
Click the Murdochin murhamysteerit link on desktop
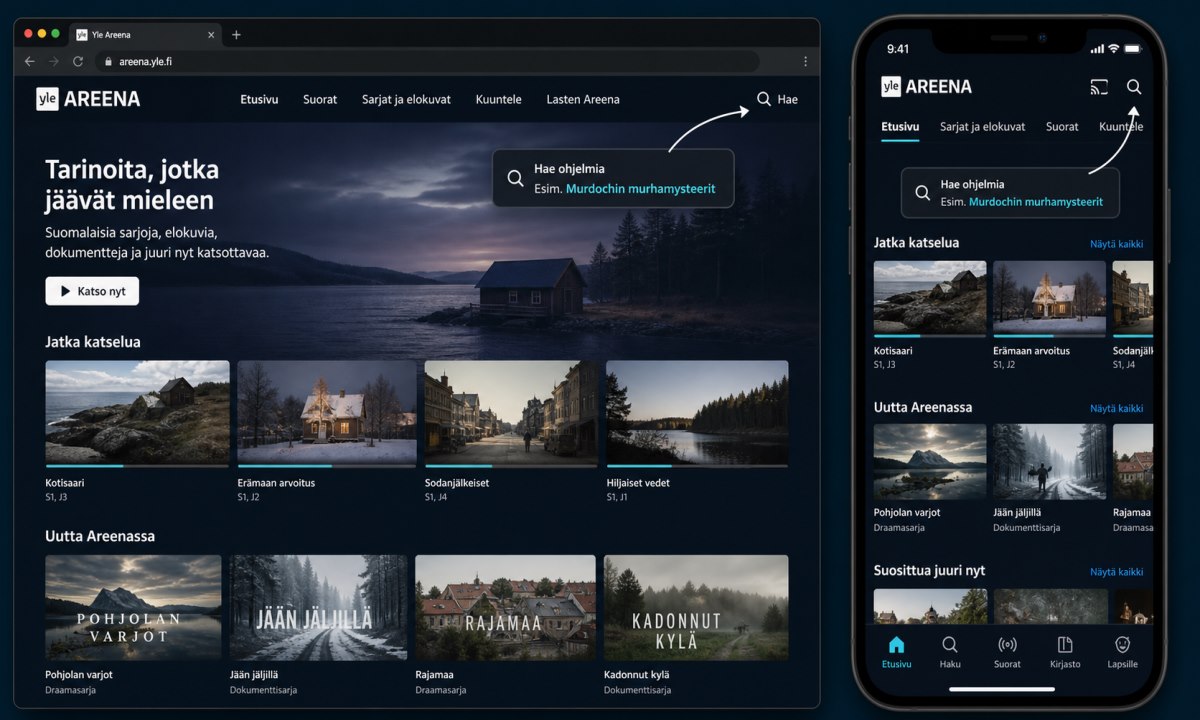point(641,188)
